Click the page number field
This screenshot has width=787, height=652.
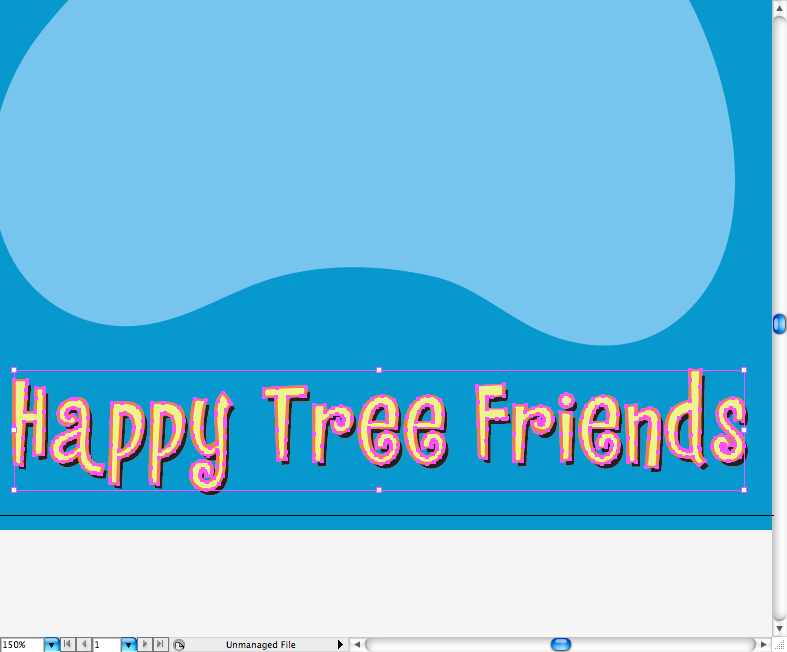pyautogui.click(x=106, y=645)
